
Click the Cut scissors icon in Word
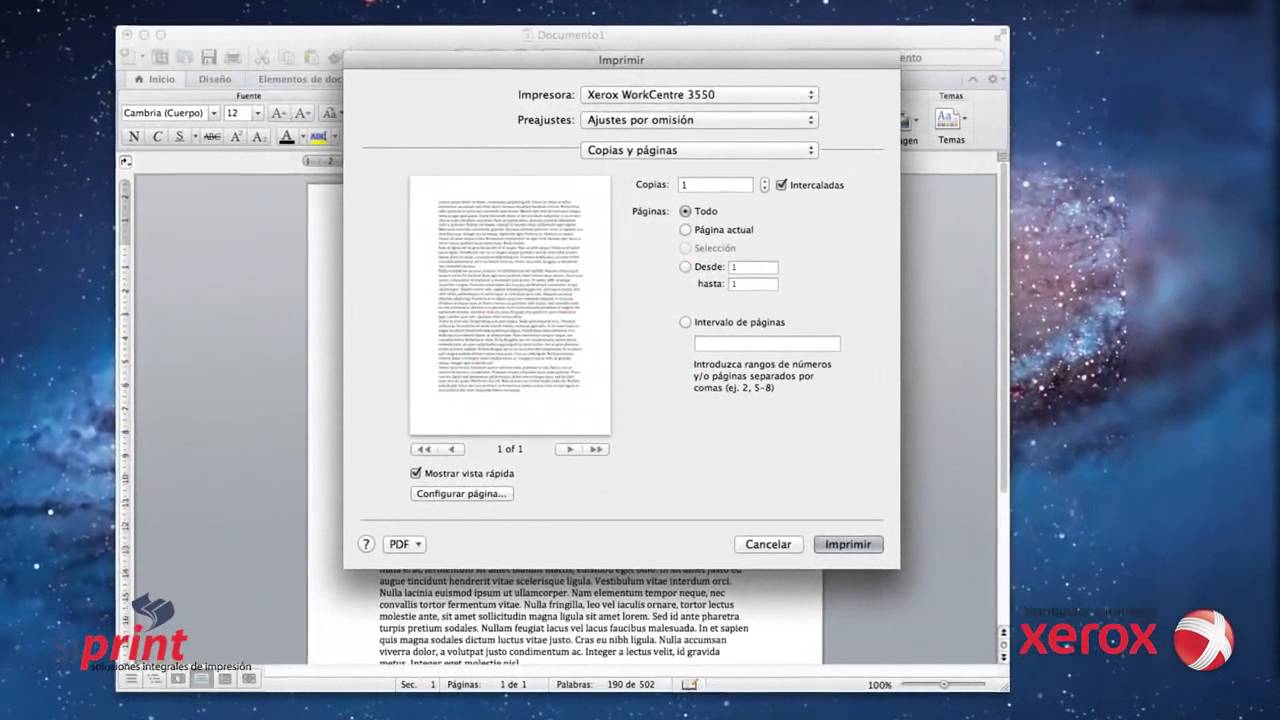click(x=262, y=57)
